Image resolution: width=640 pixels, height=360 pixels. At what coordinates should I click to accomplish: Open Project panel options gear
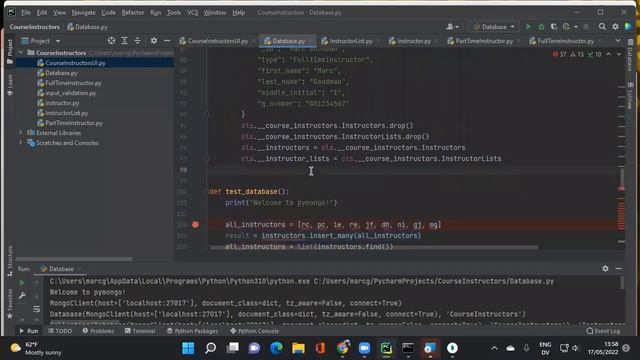click(x=153, y=41)
